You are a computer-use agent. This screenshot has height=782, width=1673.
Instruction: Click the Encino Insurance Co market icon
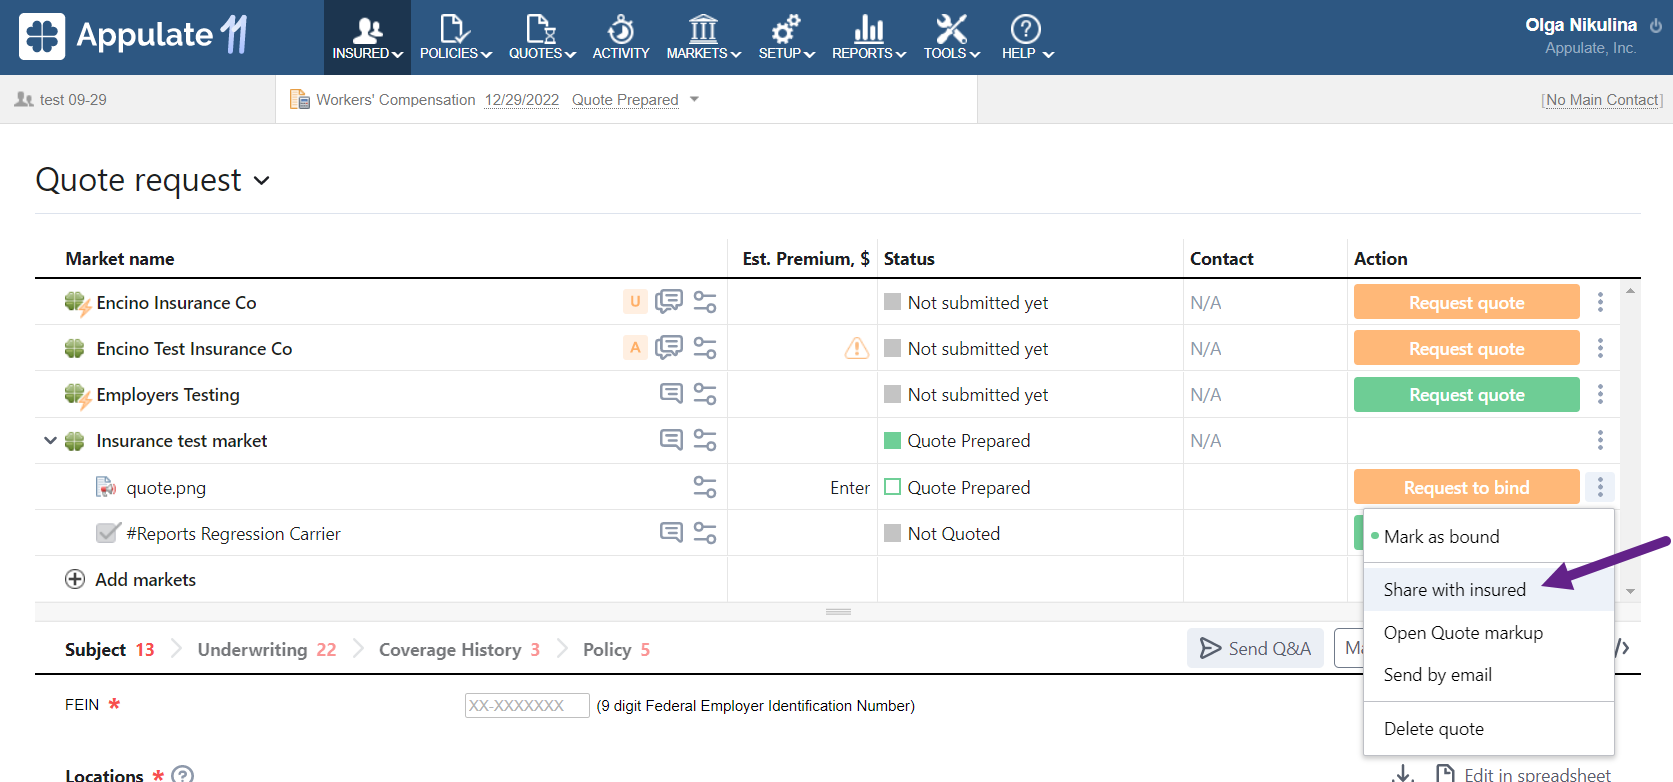(77, 303)
